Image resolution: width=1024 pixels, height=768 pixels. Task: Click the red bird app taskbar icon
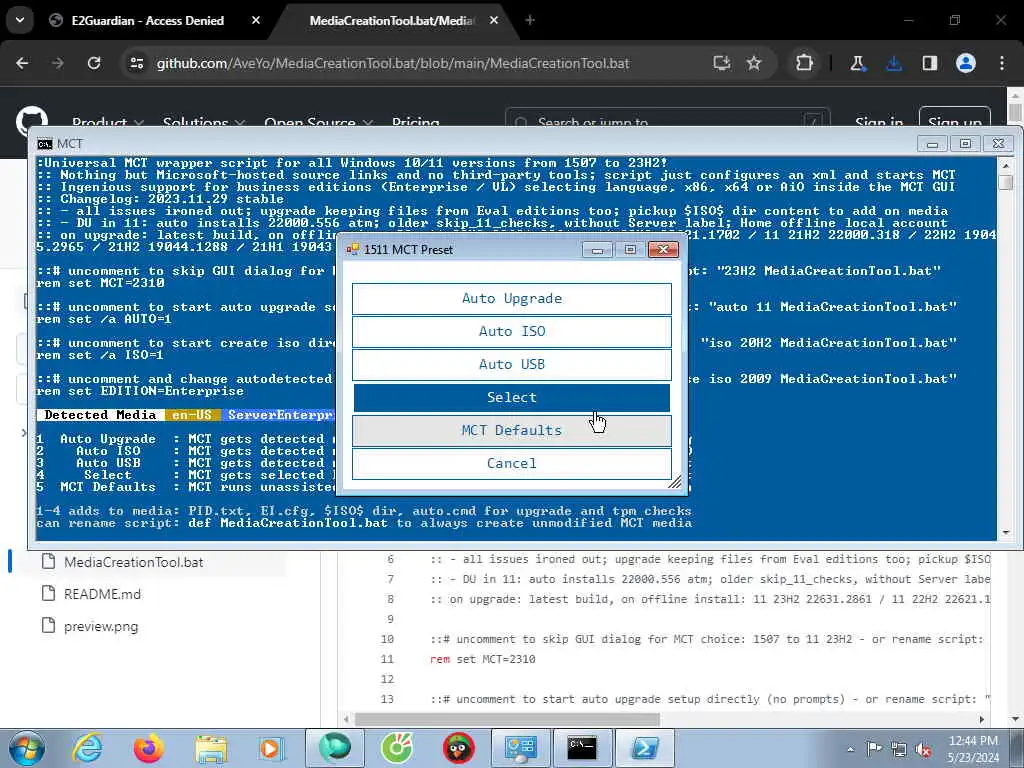tap(458, 748)
